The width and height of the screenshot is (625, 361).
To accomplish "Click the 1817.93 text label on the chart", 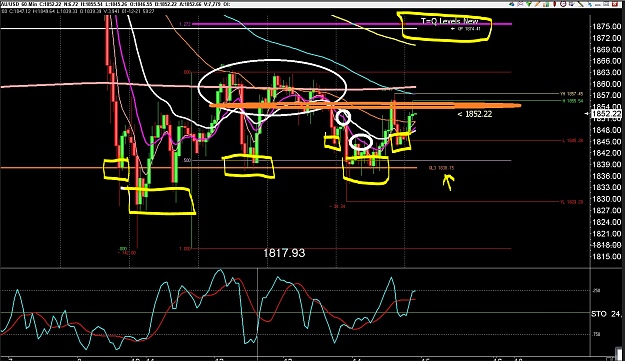I will pyautogui.click(x=284, y=253).
